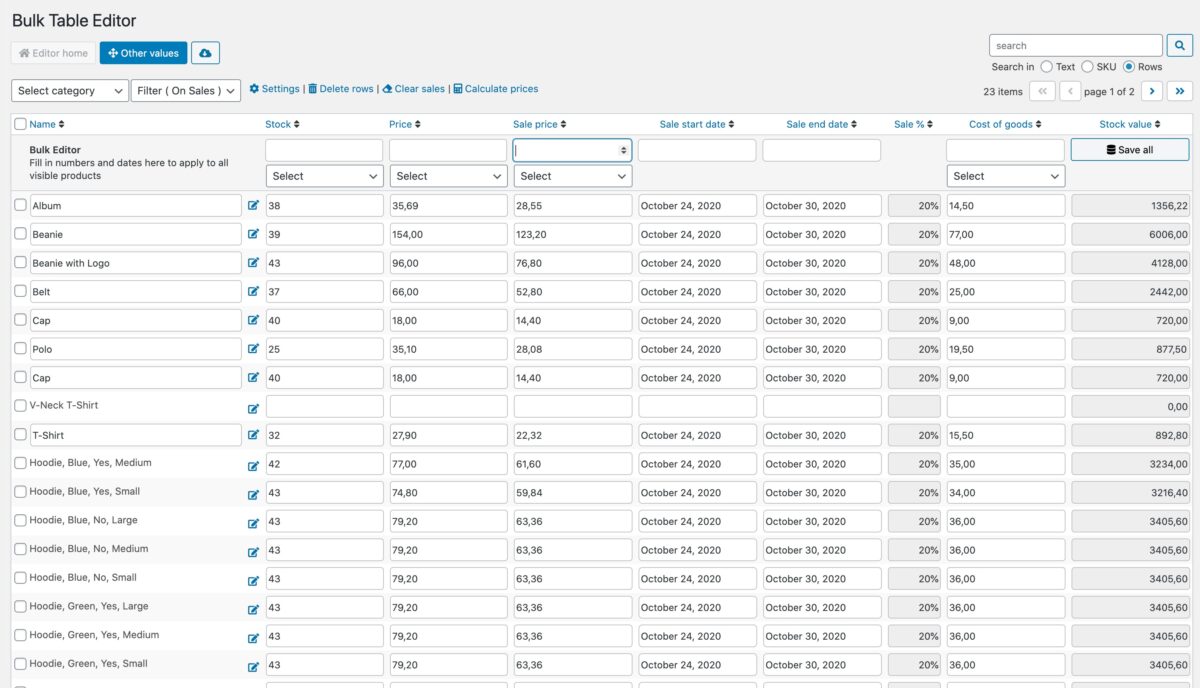Click the Other values tab button
The height and width of the screenshot is (688, 1200).
(x=143, y=53)
